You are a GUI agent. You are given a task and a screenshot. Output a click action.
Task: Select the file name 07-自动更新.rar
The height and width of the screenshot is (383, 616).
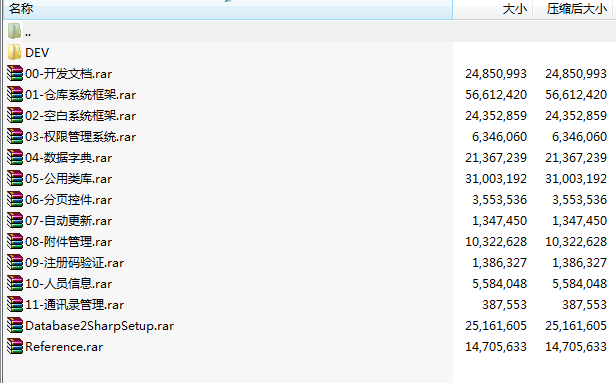point(68,221)
